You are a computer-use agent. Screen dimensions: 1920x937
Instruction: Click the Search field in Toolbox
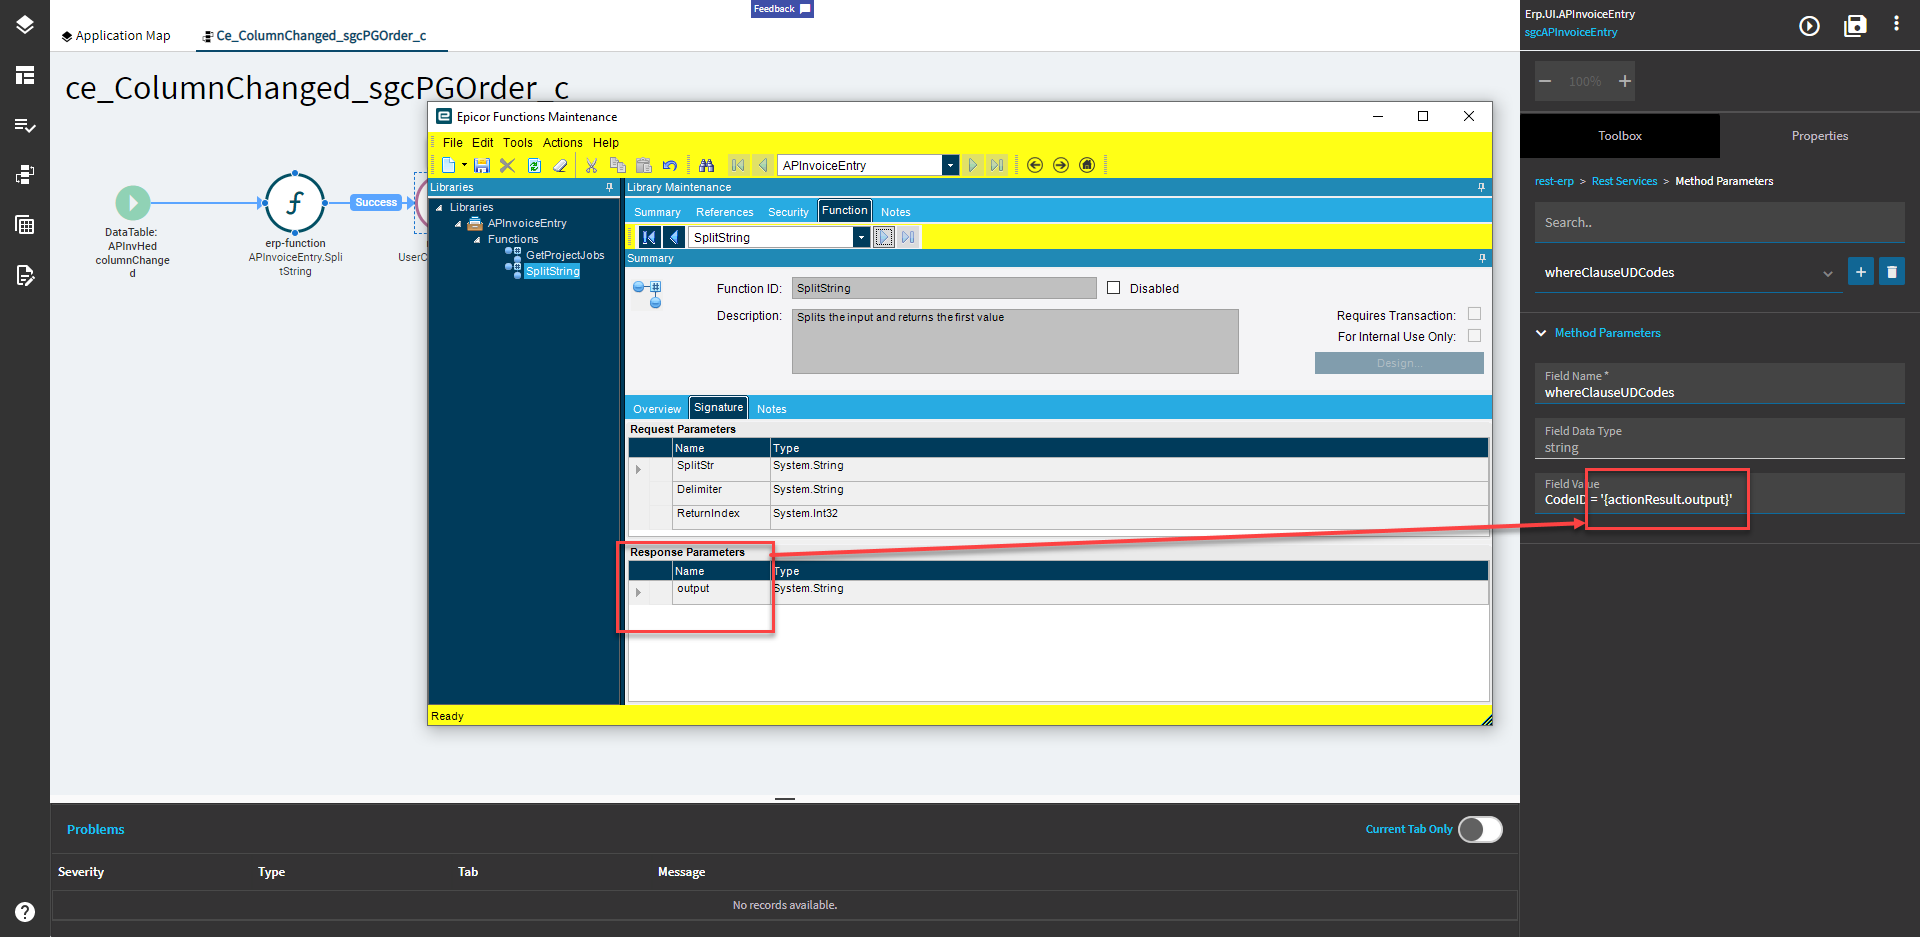click(1720, 222)
